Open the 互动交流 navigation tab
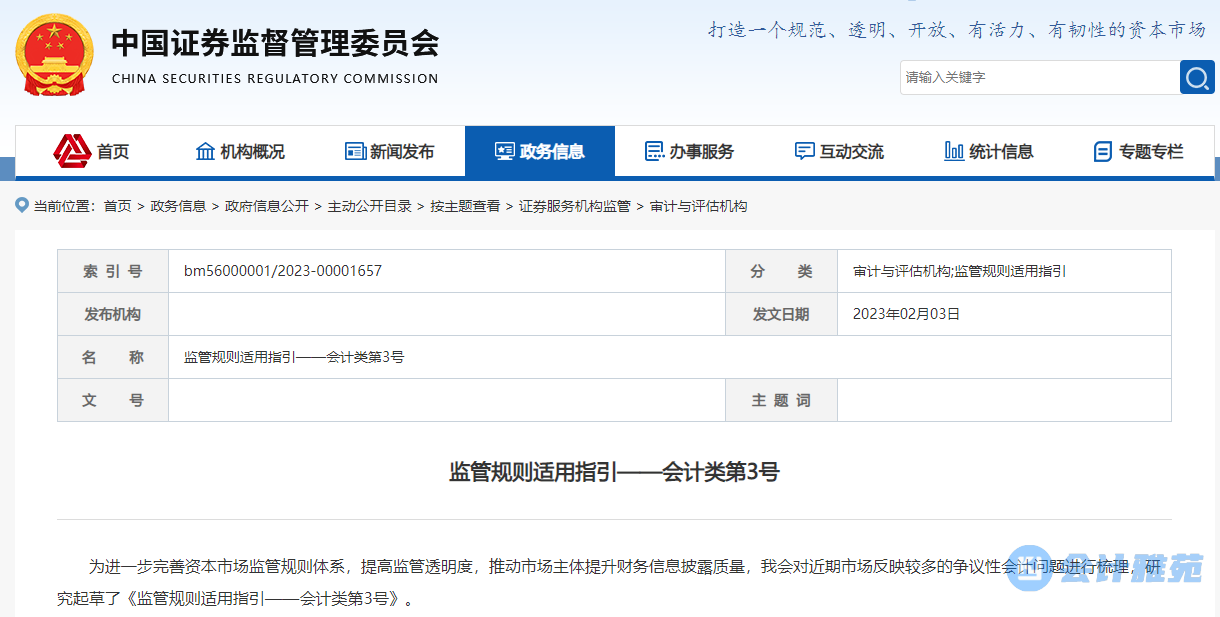The height and width of the screenshot is (617, 1220). tap(840, 151)
